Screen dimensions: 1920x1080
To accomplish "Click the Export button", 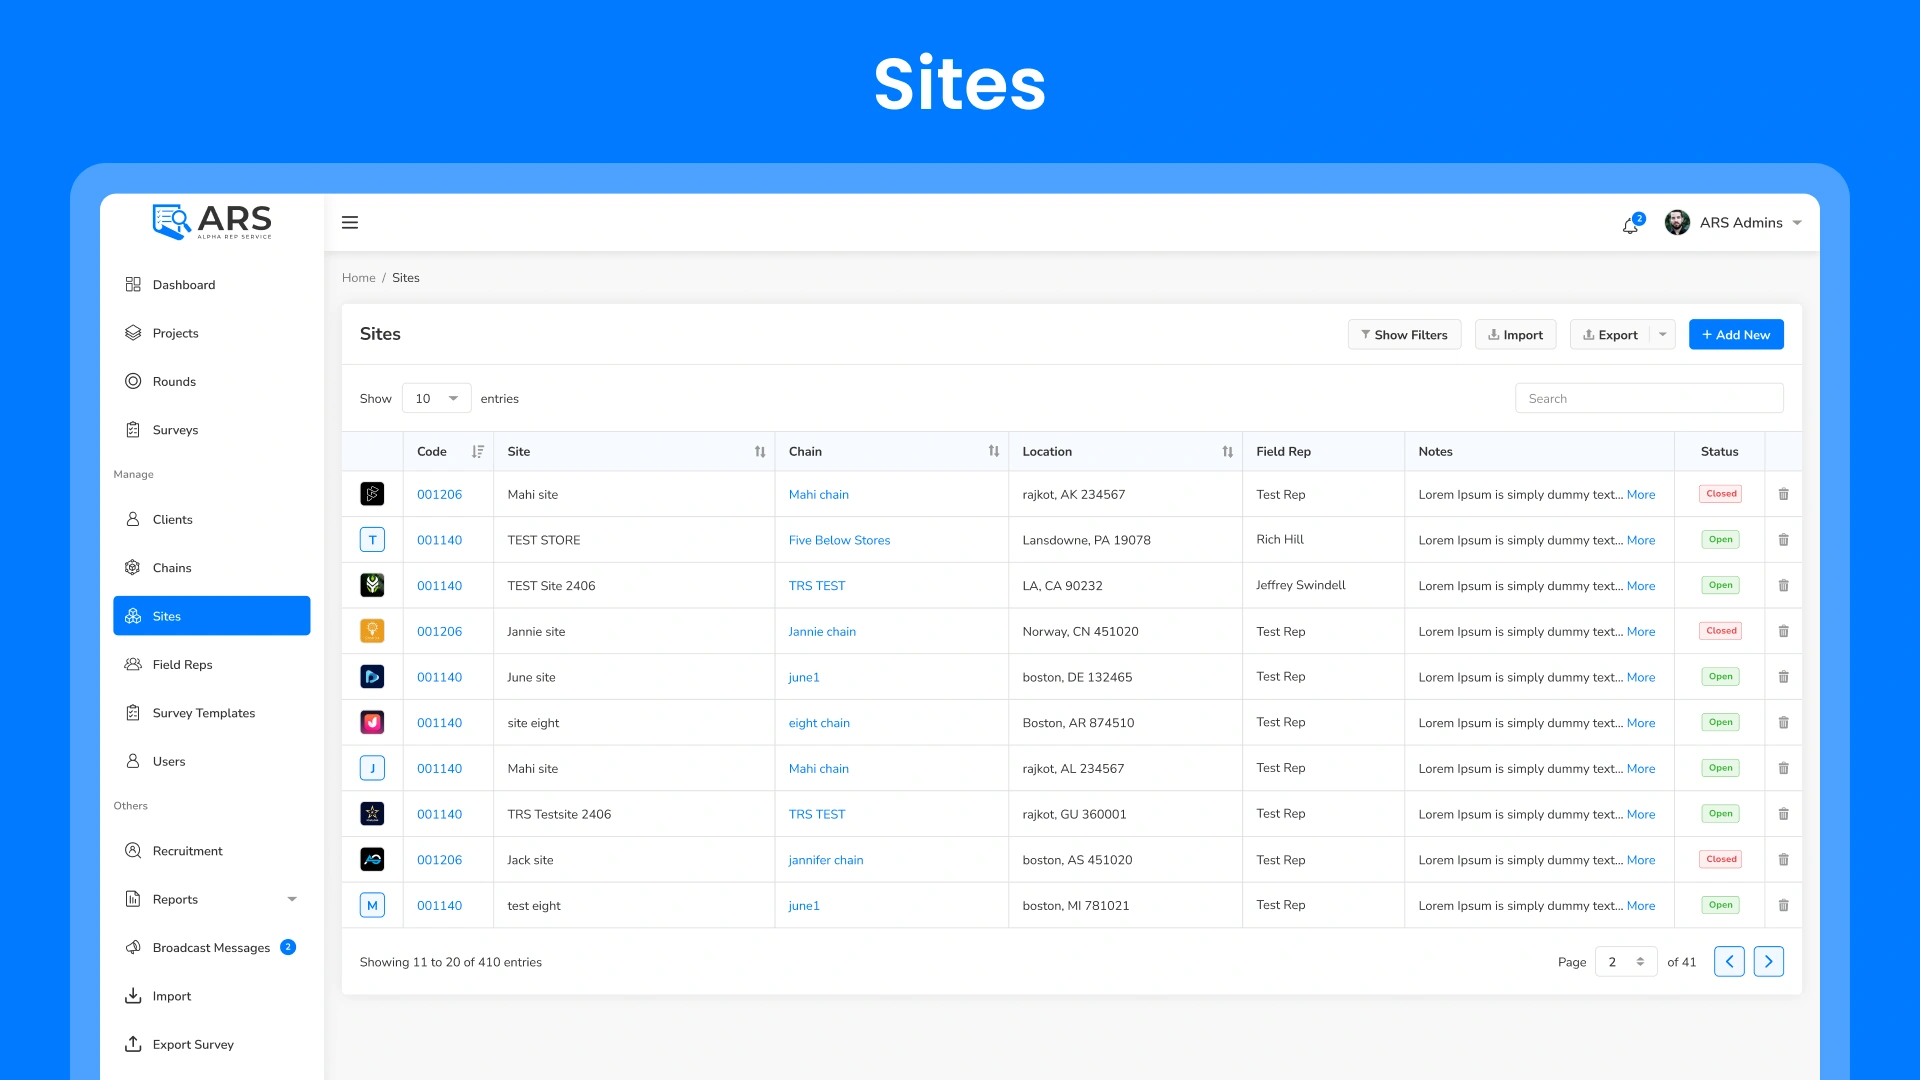I will (x=1610, y=335).
